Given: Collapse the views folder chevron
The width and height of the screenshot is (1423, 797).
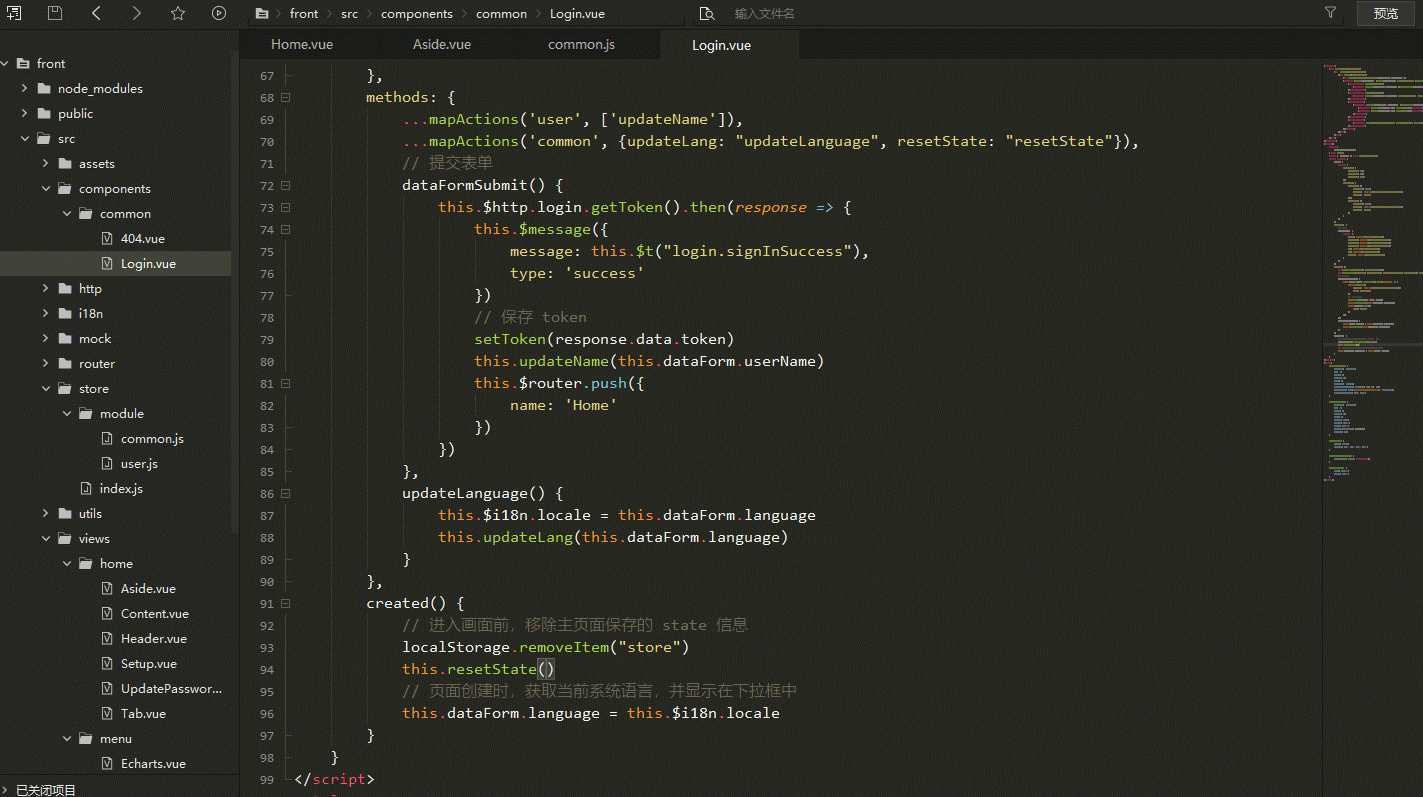Looking at the screenshot, I should (x=45, y=538).
